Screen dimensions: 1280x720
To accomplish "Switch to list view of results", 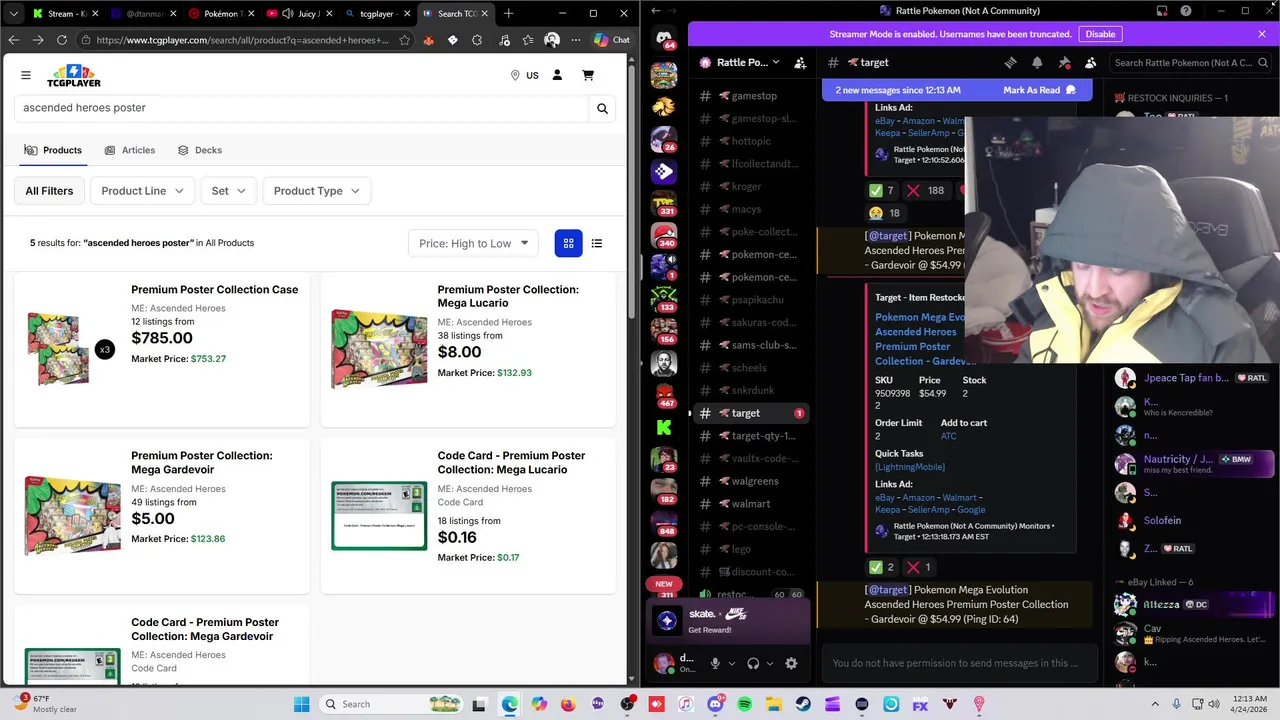I will click(597, 243).
